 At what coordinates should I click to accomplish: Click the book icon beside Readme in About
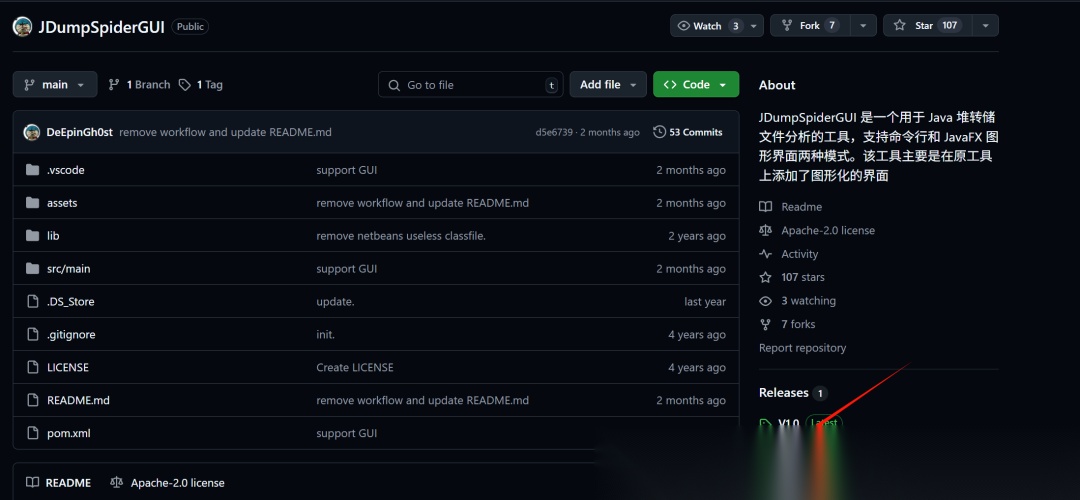(x=765, y=207)
